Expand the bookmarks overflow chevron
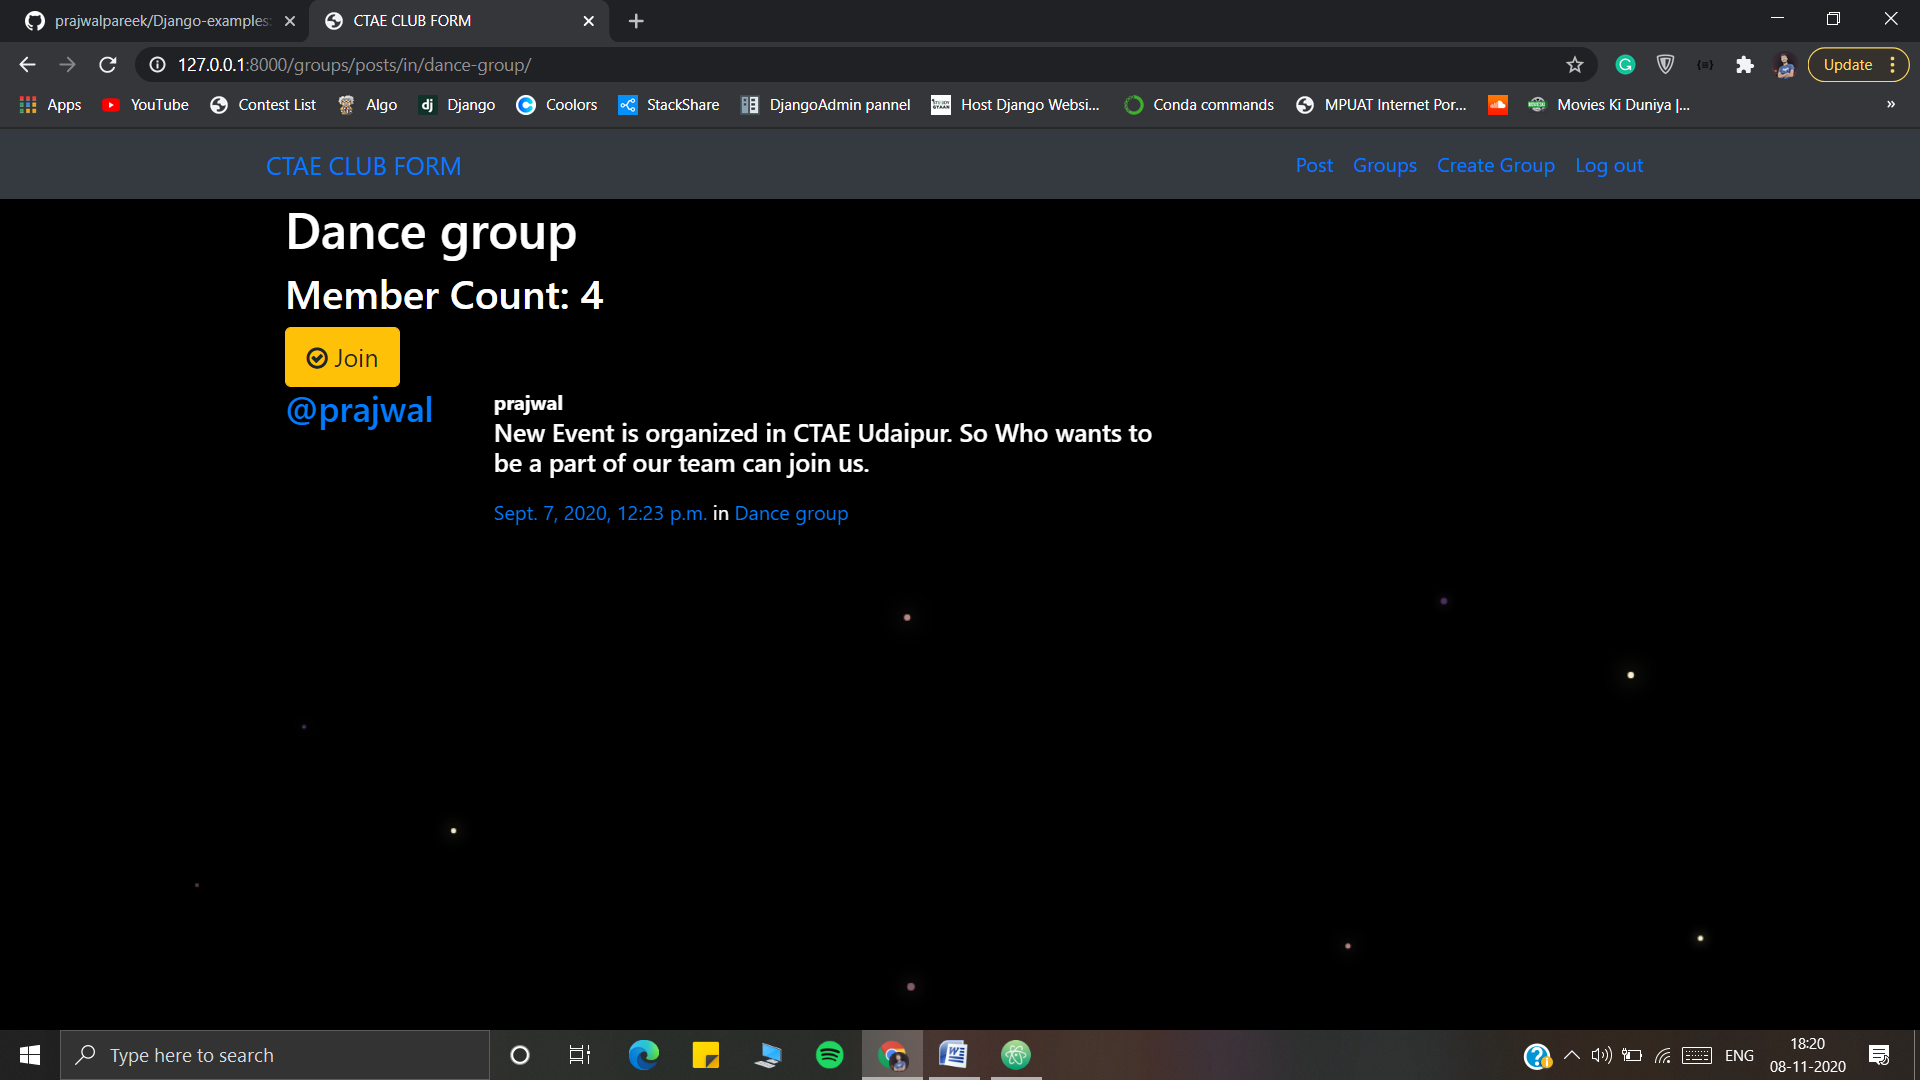This screenshot has width=1920, height=1080. click(x=1891, y=104)
